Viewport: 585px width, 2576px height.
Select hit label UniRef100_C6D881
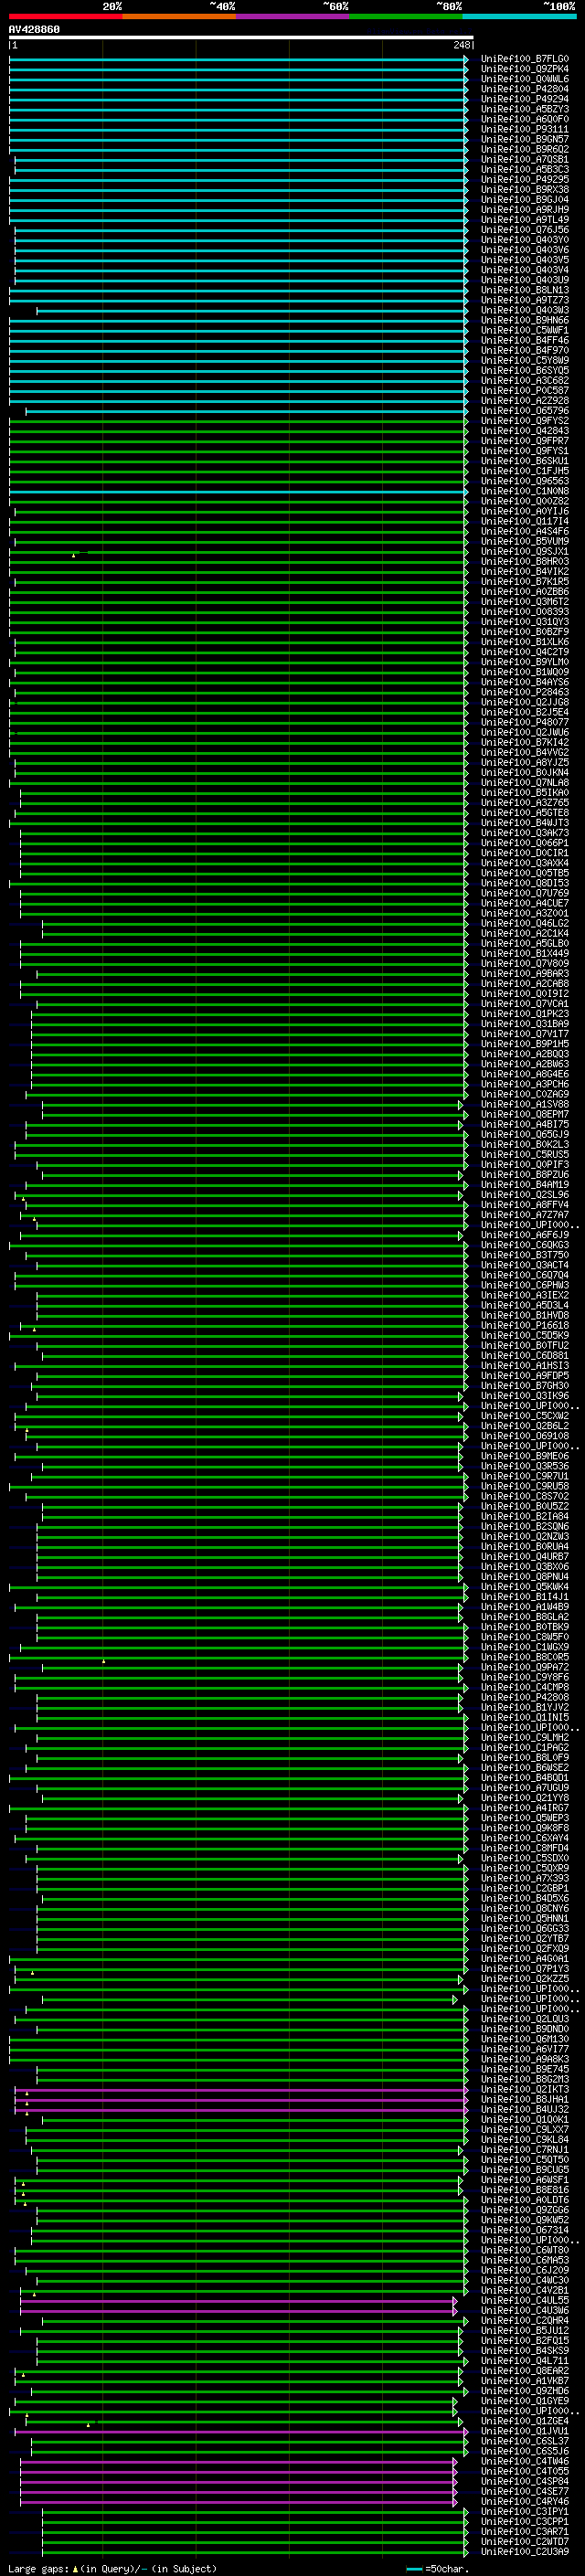click(525, 1356)
